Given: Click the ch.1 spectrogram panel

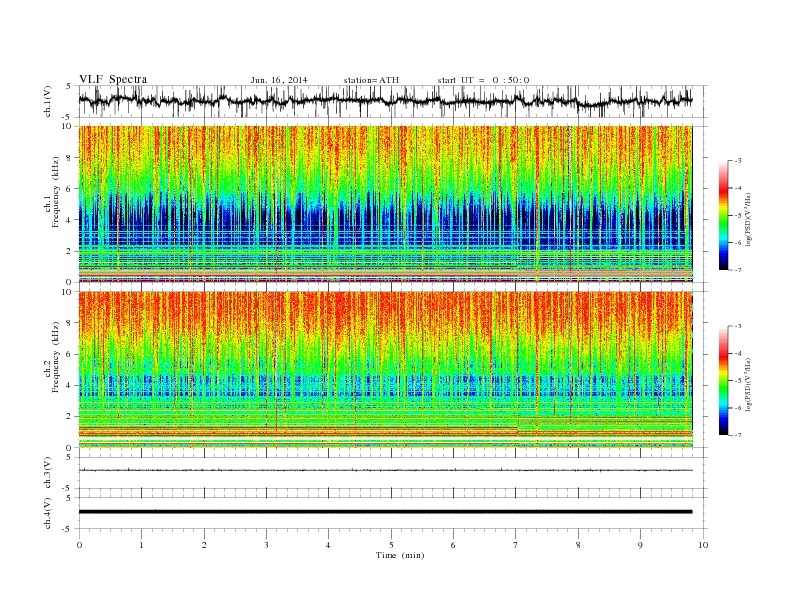Looking at the screenshot, I should (385, 204).
